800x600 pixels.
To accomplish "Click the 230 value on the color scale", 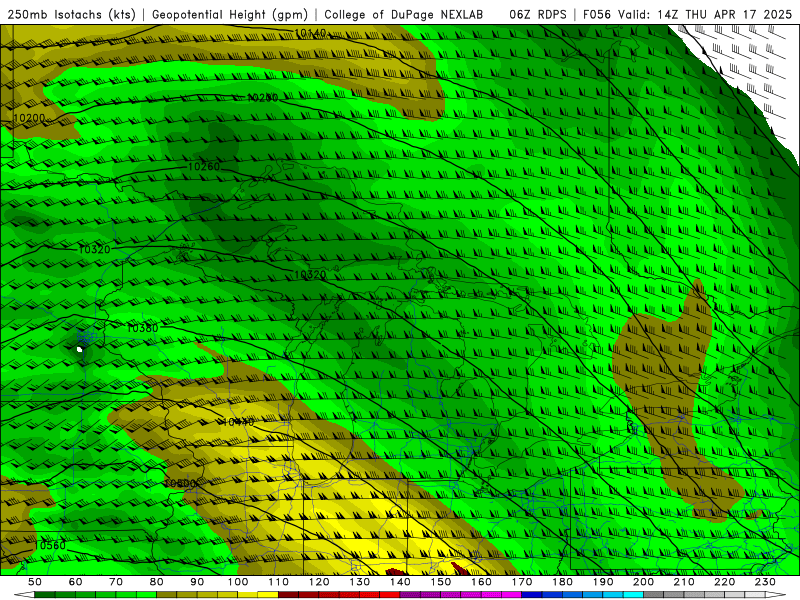I will click(x=765, y=582).
